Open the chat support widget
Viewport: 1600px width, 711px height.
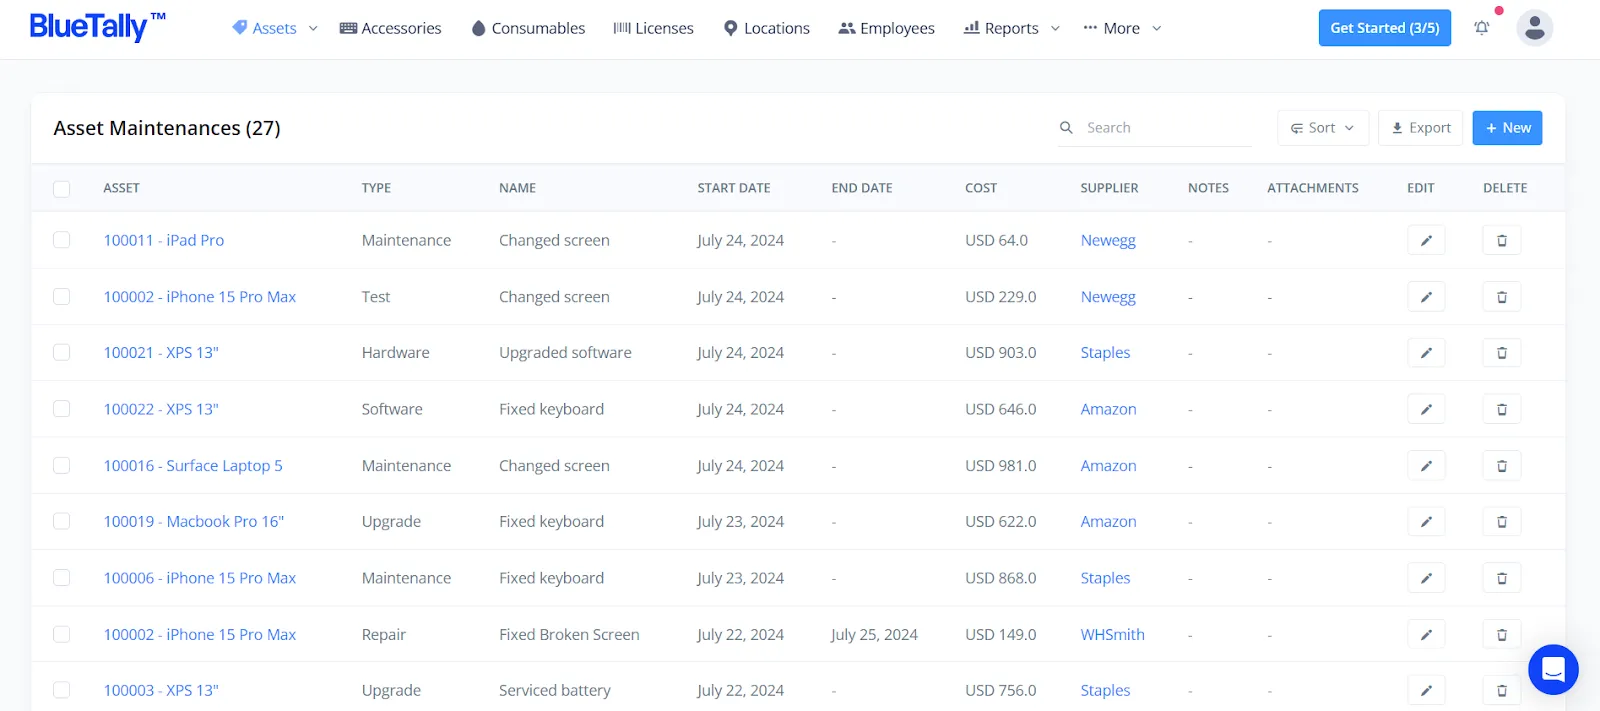1553,669
